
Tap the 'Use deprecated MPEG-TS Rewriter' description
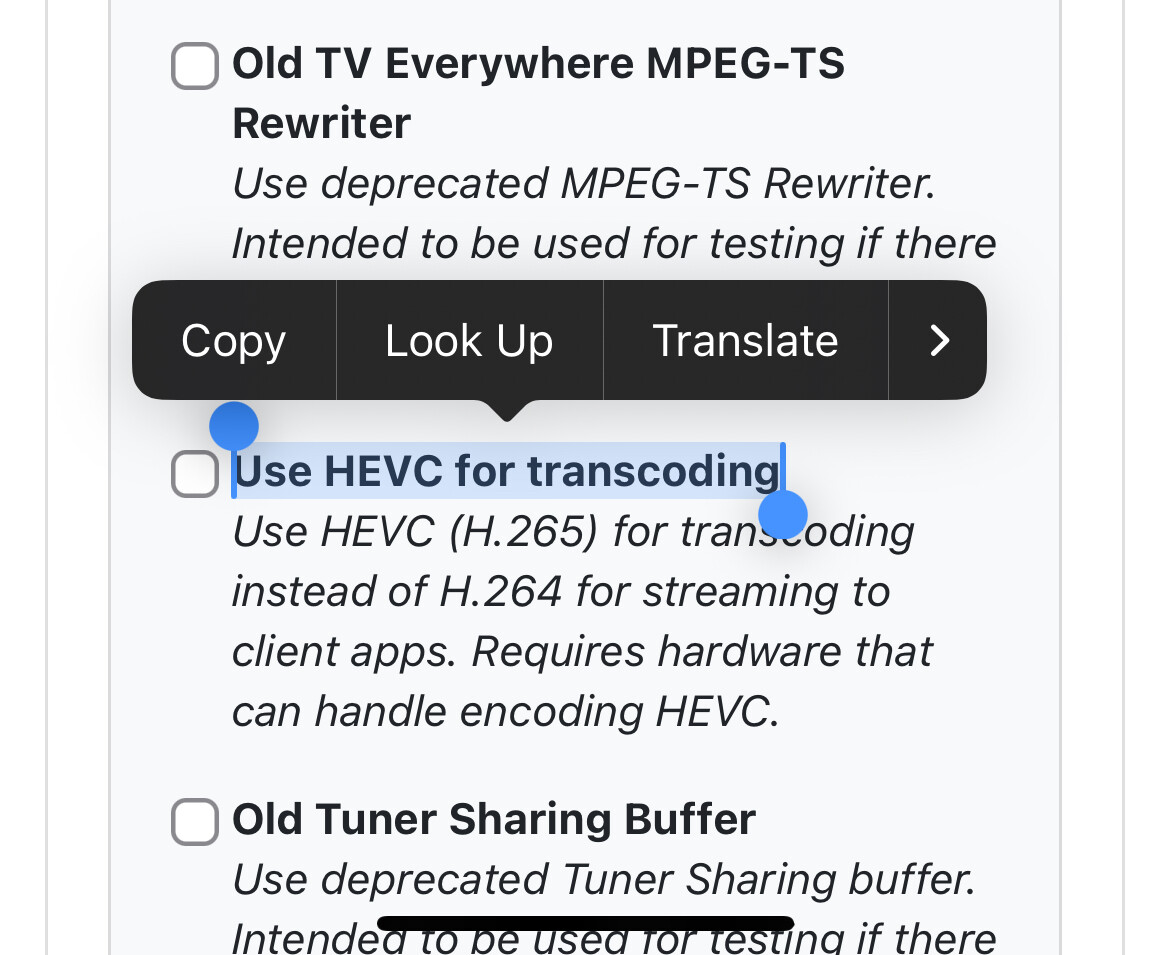click(x=584, y=184)
